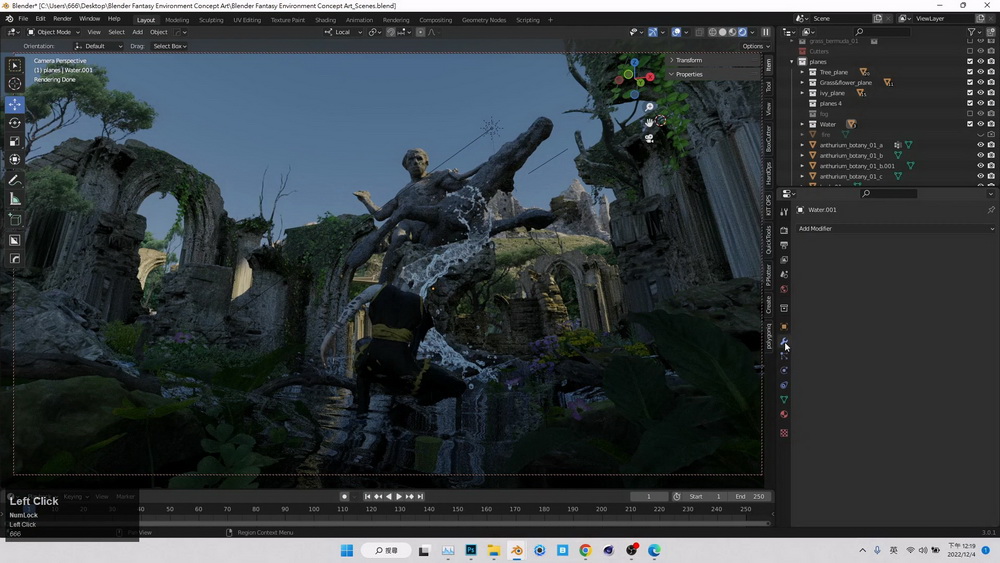Uncheck the ivy_plane collection checkbox

click(x=969, y=93)
